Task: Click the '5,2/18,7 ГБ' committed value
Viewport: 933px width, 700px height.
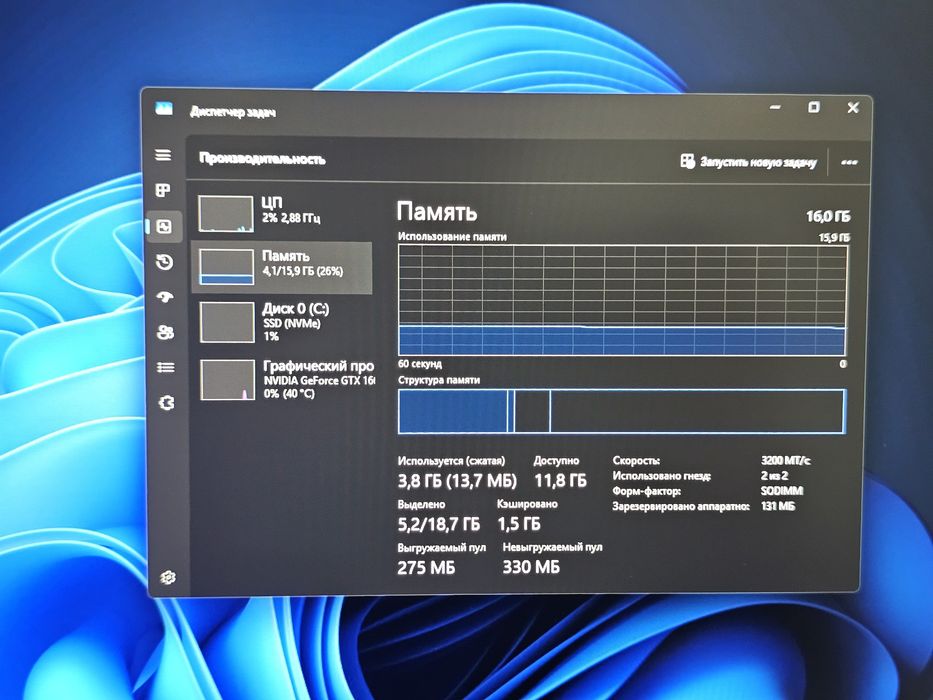Action: tap(439, 524)
